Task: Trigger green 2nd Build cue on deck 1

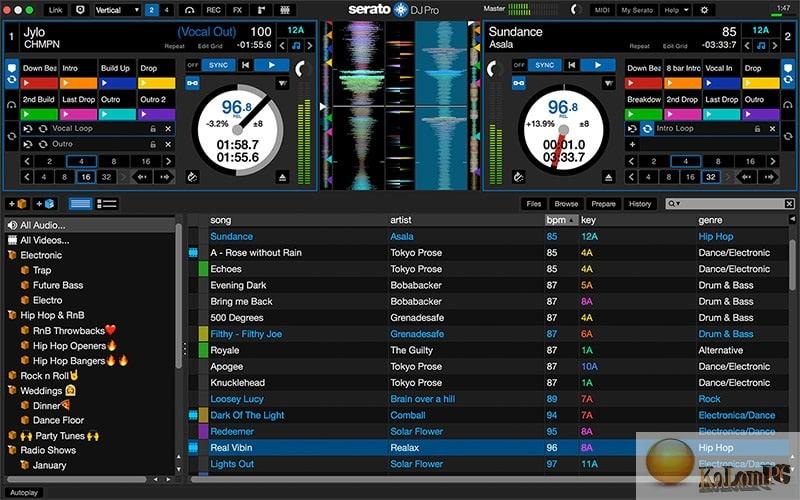Action: click(x=39, y=114)
